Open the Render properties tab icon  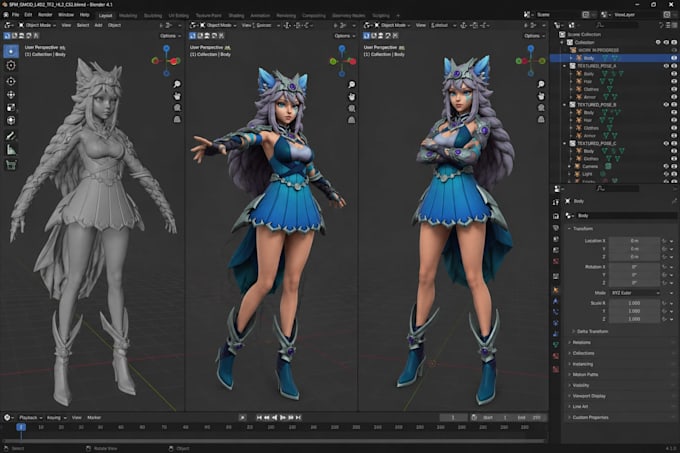coord(556,216)
